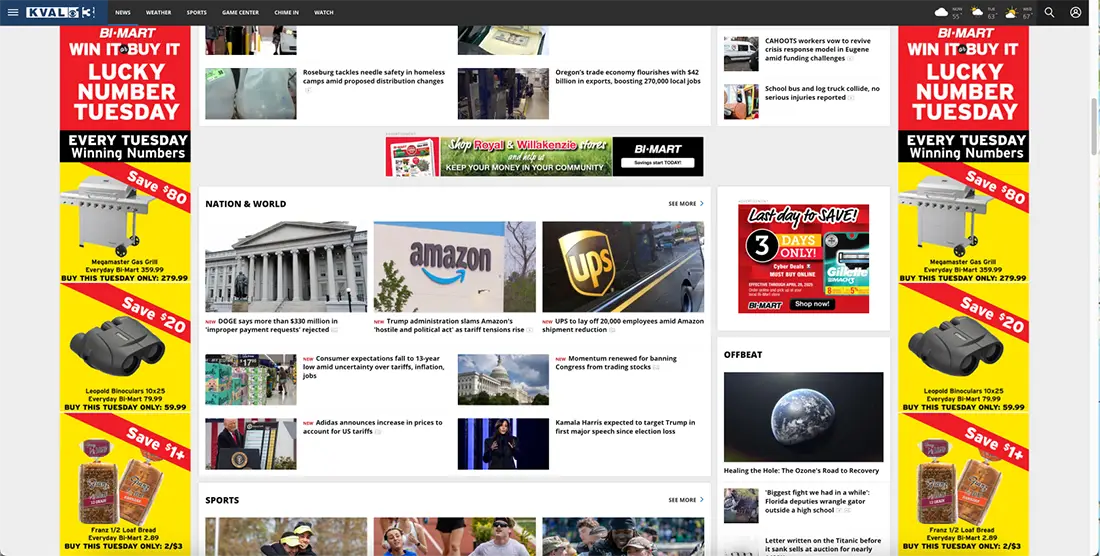Screen dimensions: 1100x556
Task: Click the page vertical scrollbar thumb
Action: click(x=1093, y=126)
